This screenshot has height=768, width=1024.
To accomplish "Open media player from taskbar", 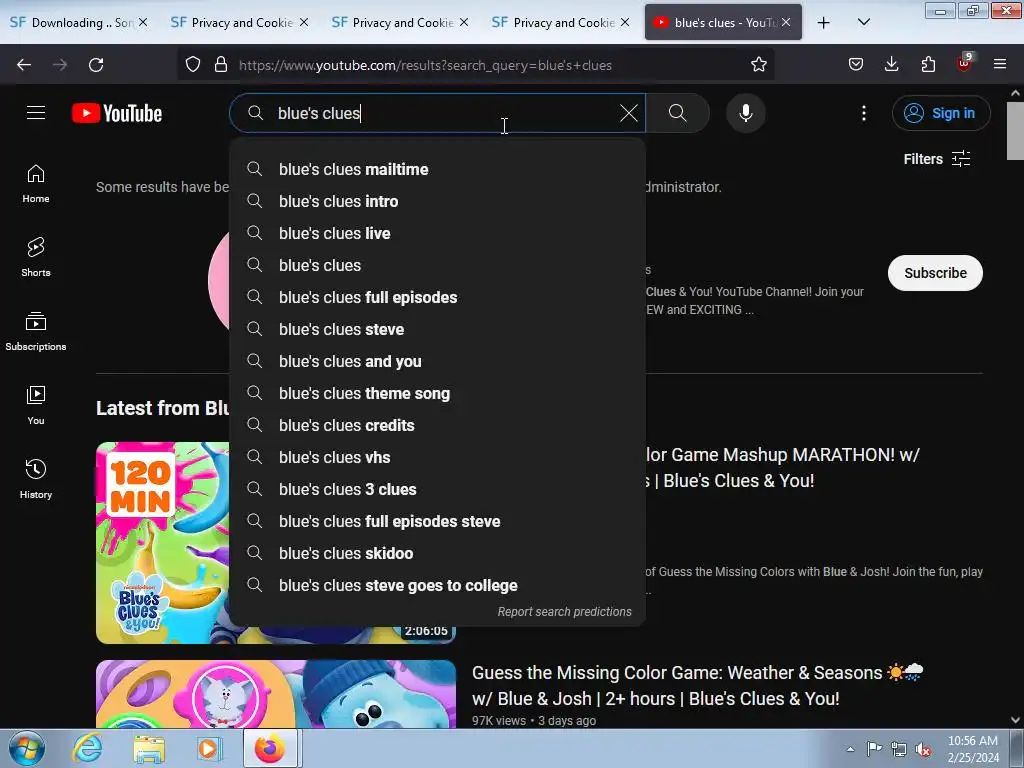I will coord(208,749).
